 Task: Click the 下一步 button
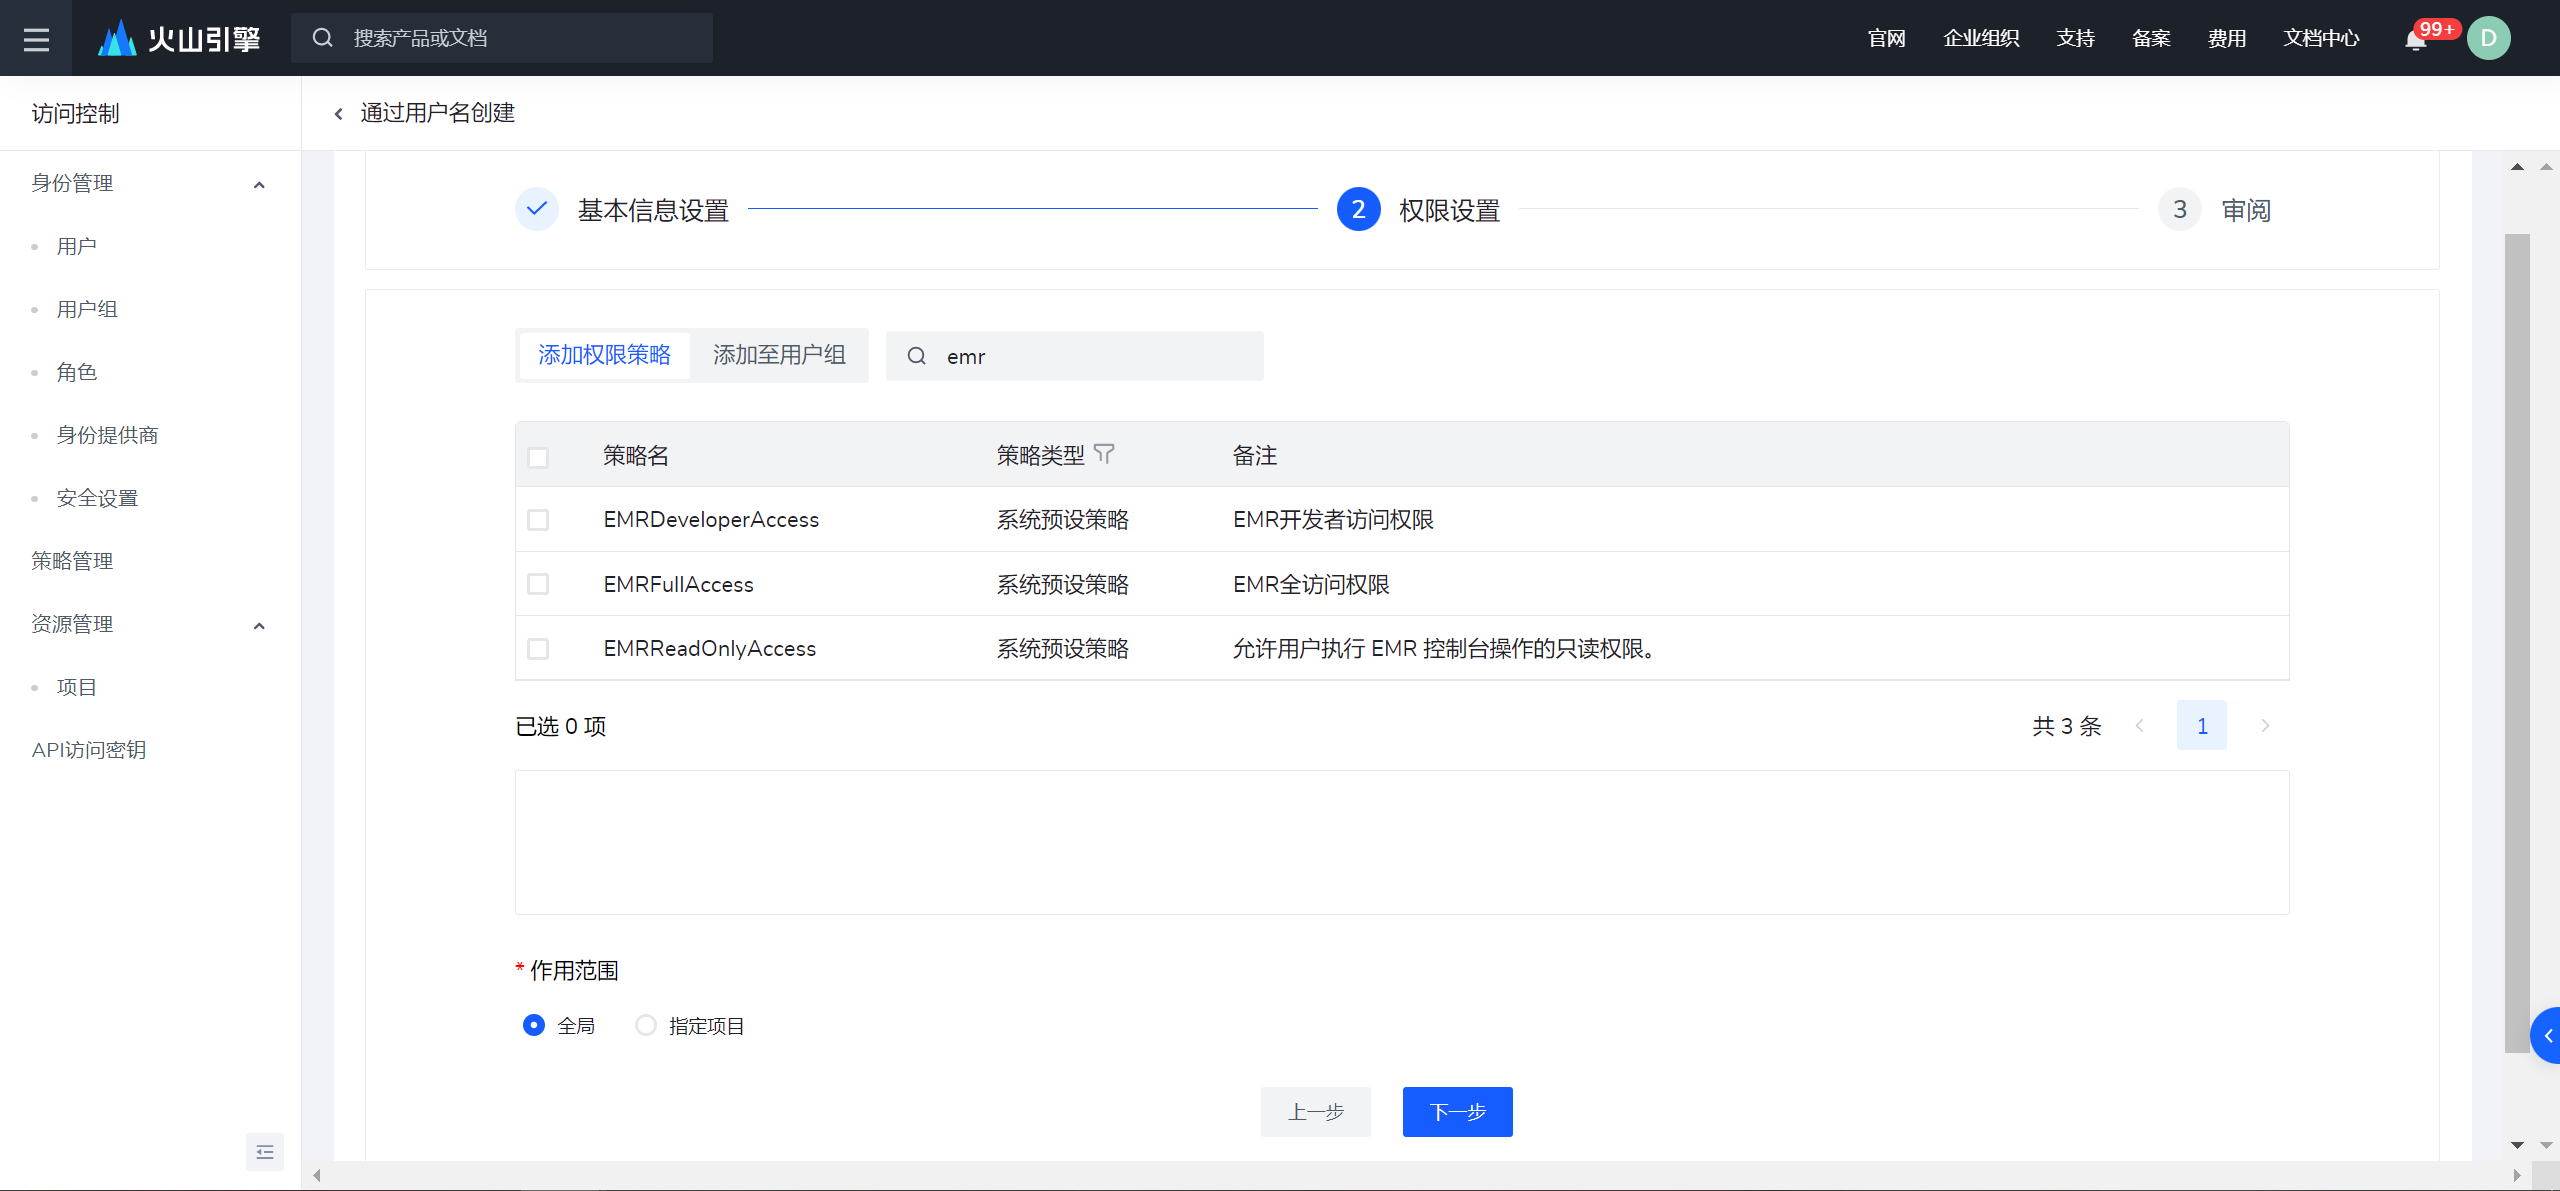(1458, 1112)
